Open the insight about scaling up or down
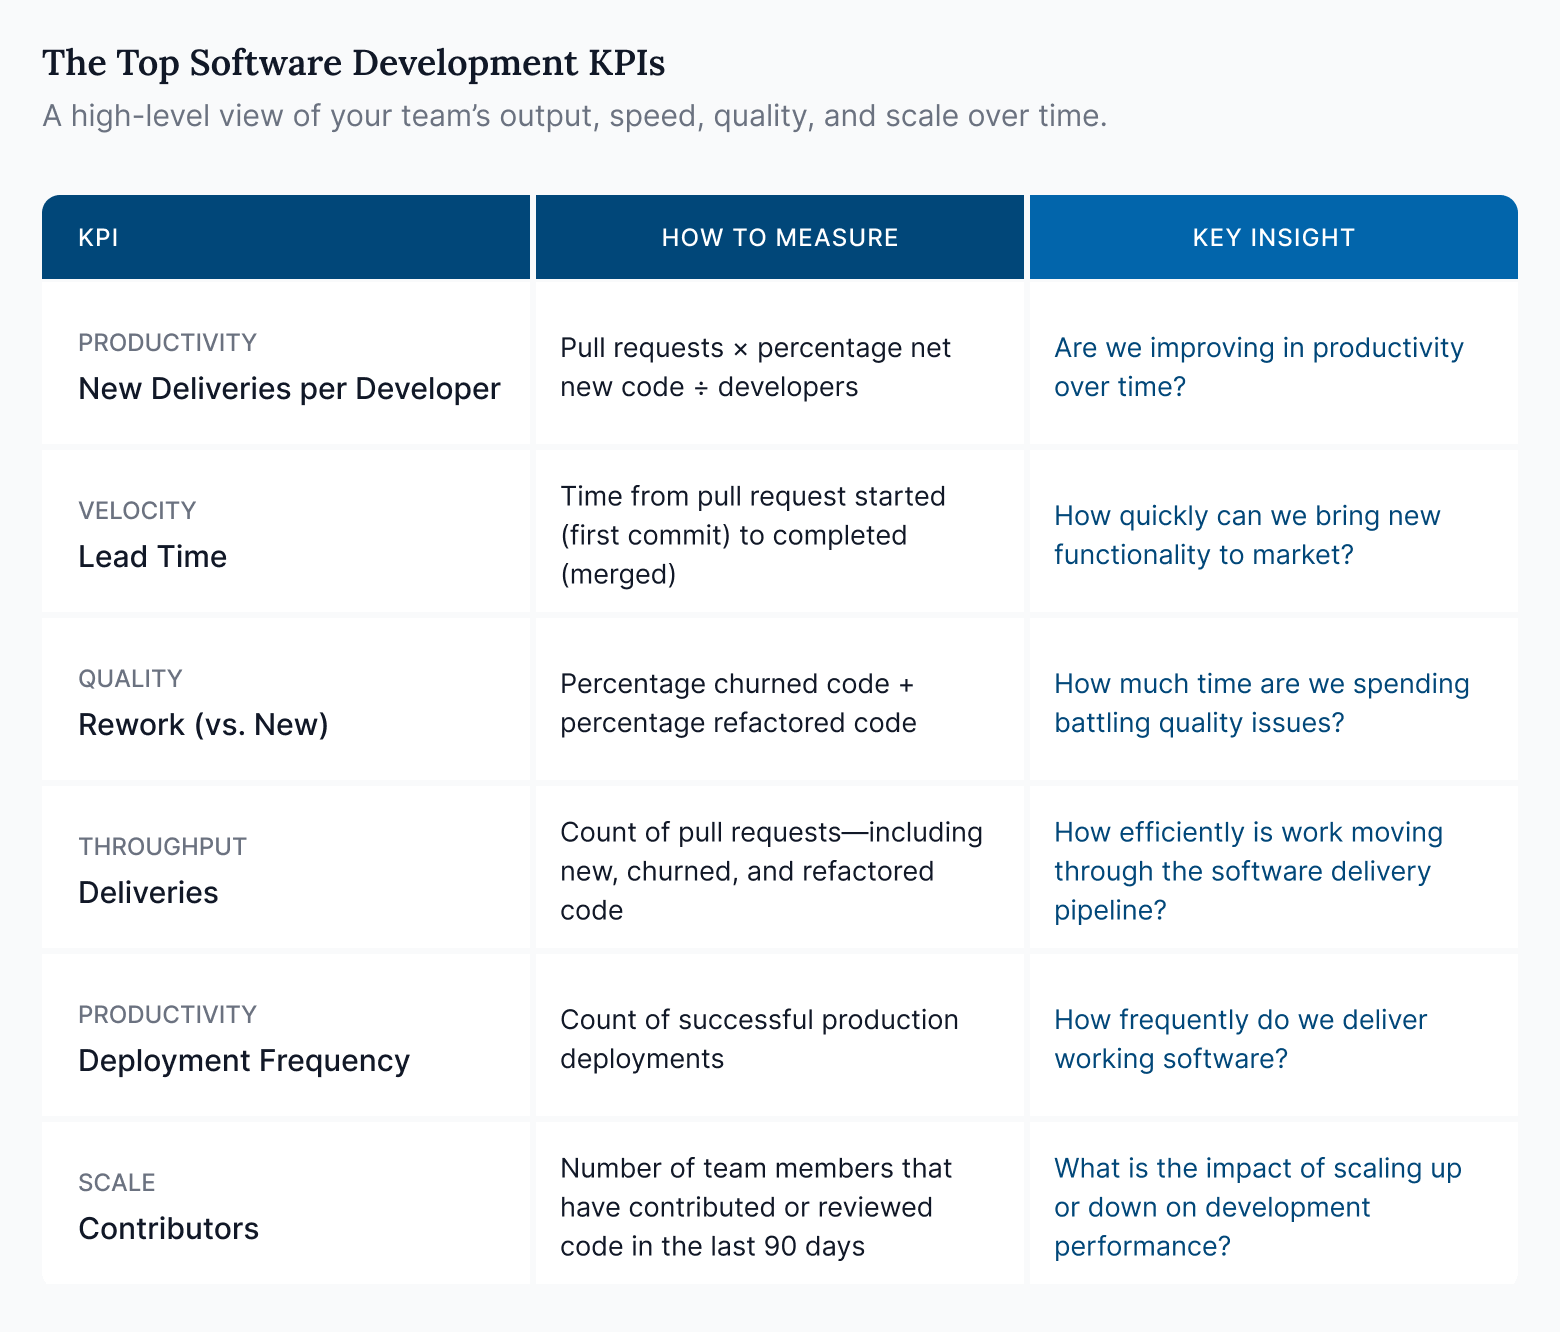1560x1332 pixels. point(1257,1207)
